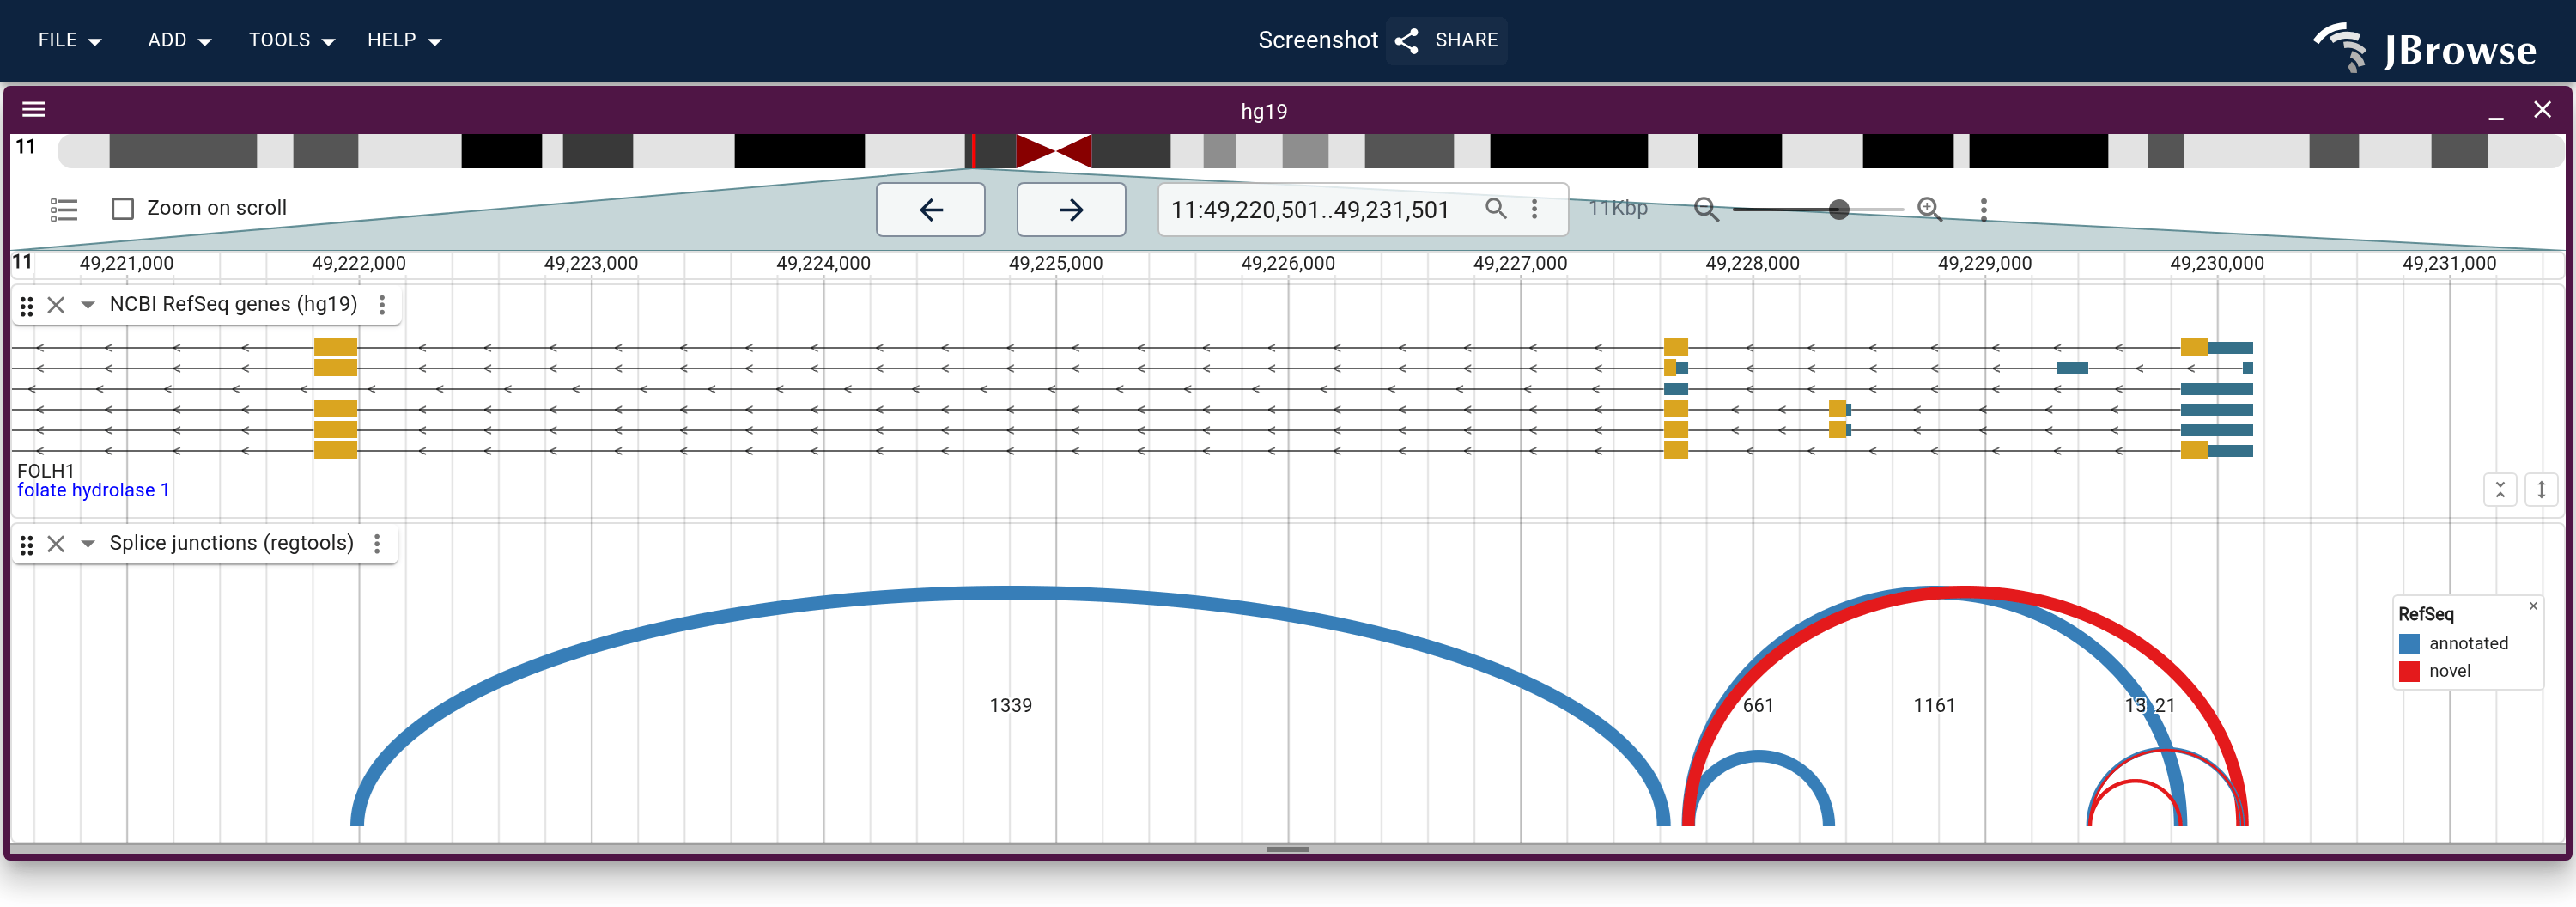
Task: Click the blue annotated legend swatch
Action: pyautogui.click(x=2409, y=644)
